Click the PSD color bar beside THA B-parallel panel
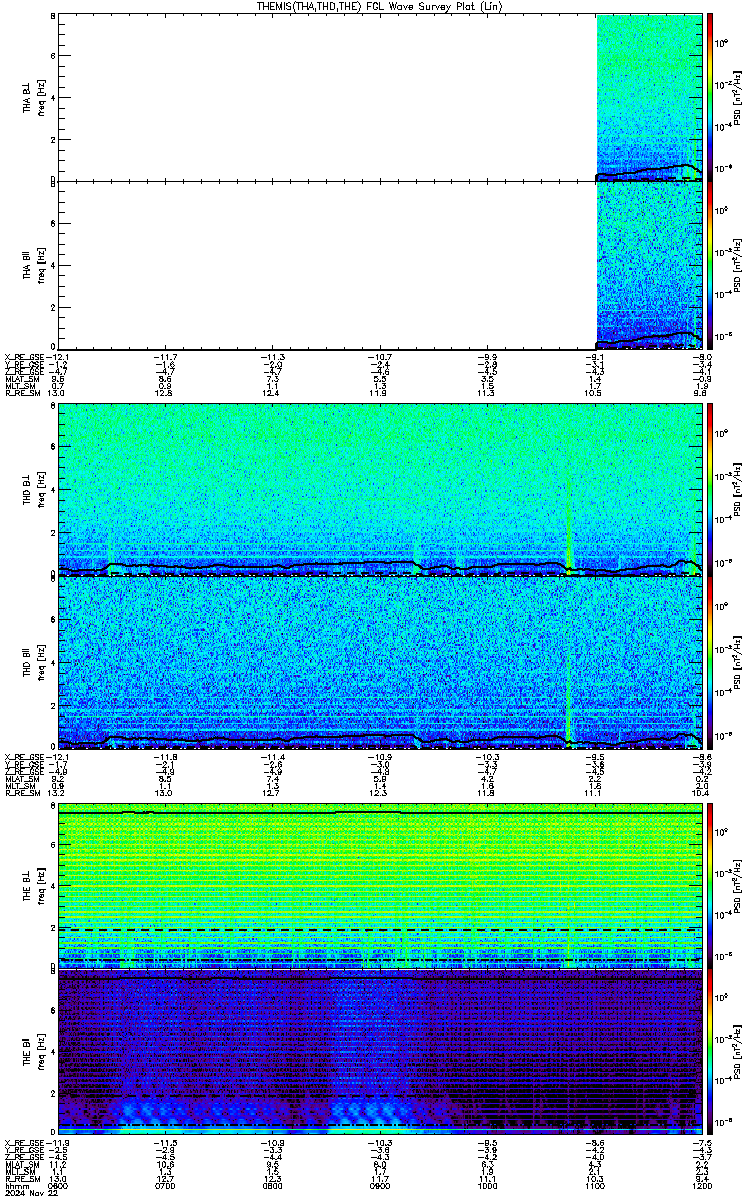 pyautogui.click(x=711, y=265)
